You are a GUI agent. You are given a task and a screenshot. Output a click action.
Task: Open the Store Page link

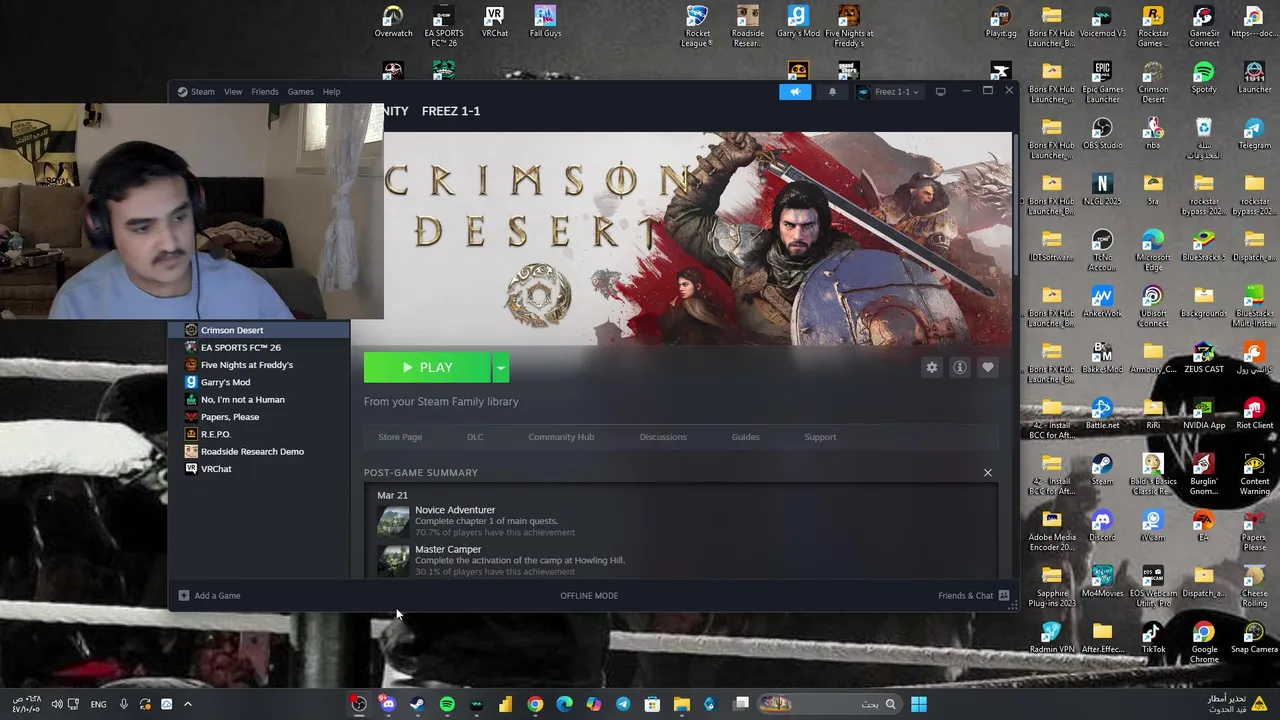(400, 437)
